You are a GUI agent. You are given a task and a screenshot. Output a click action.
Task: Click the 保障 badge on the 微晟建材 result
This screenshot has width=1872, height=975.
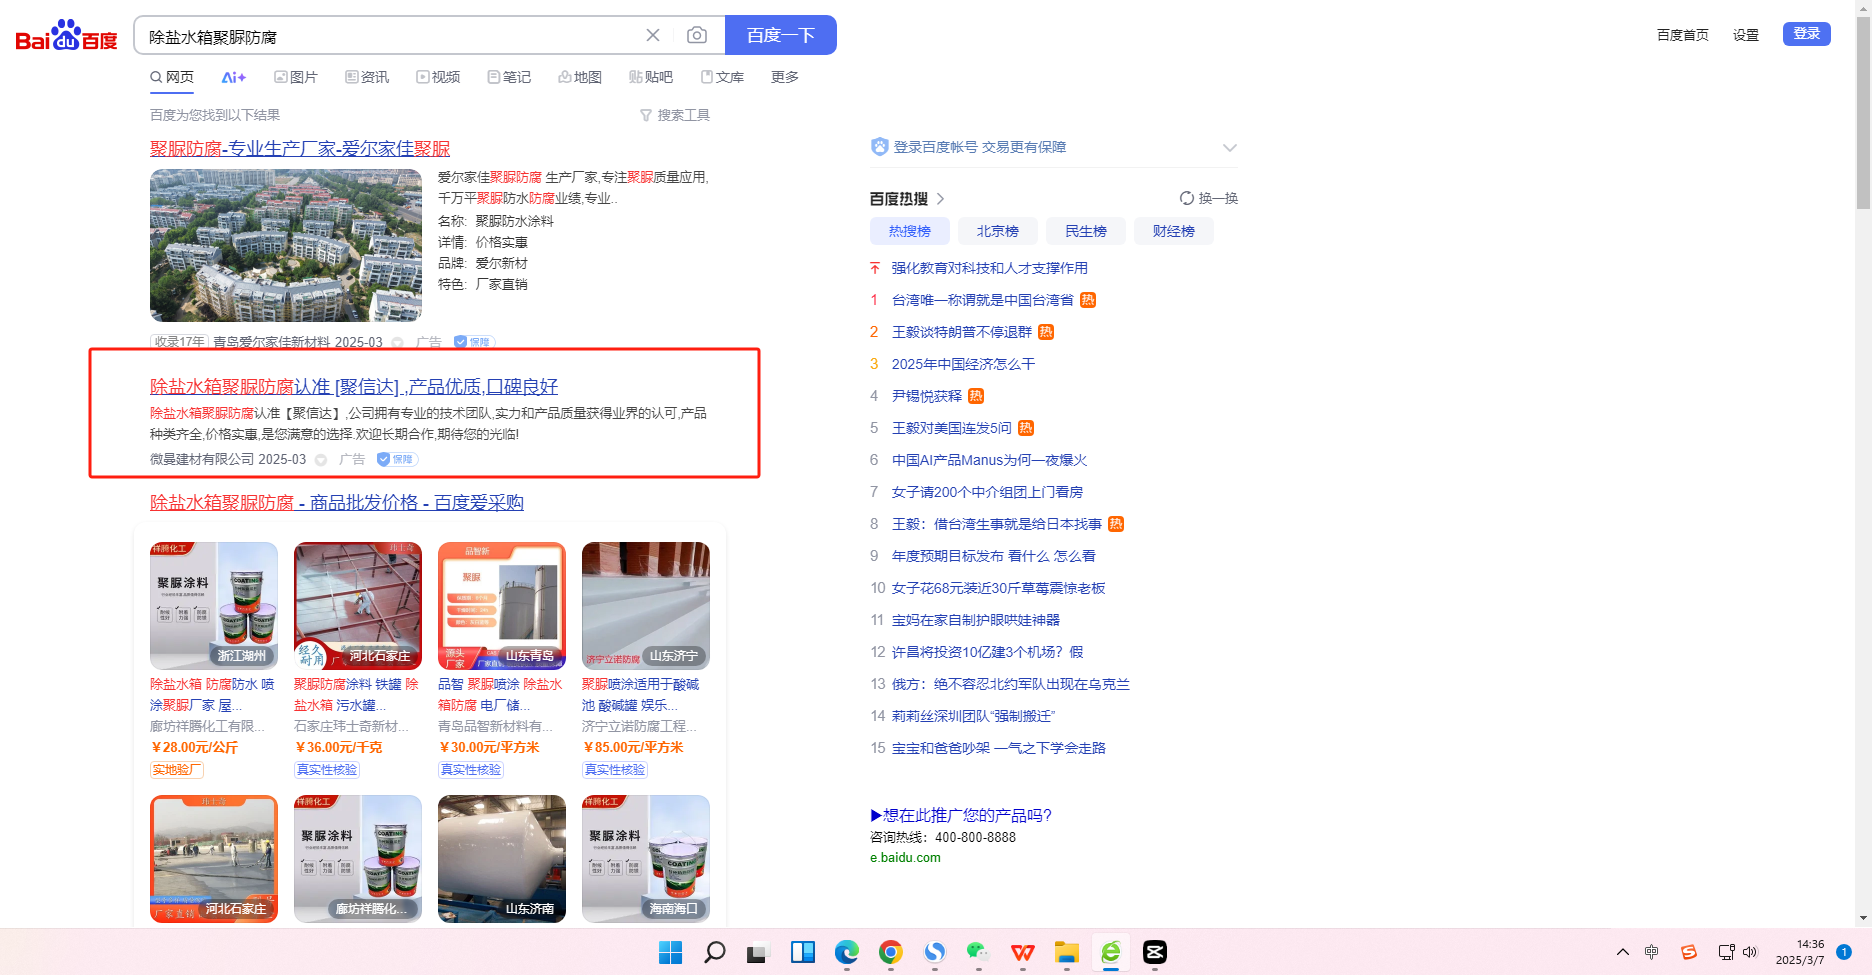[397, 459]
